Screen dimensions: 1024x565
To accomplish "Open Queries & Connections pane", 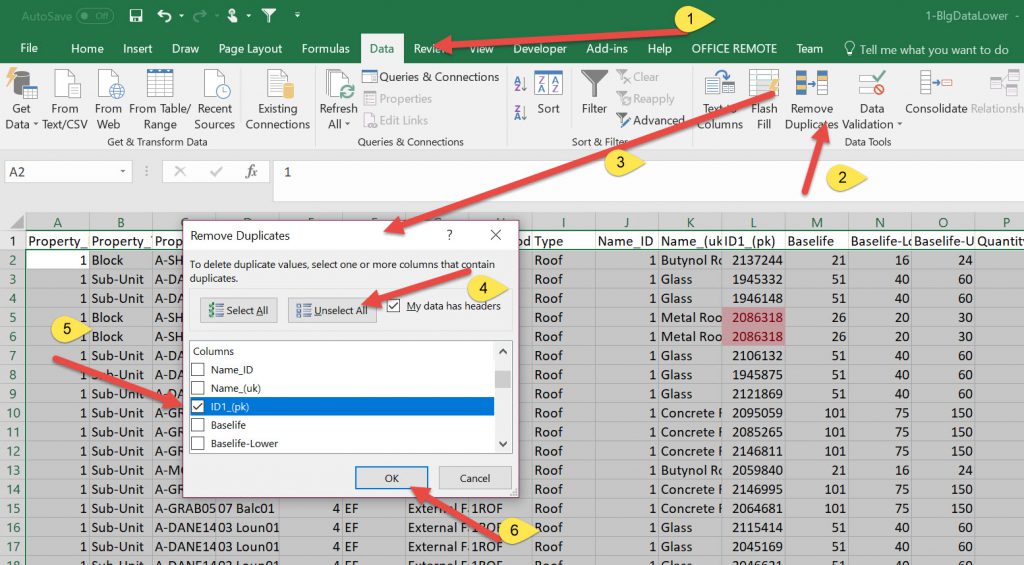I will [429, 77].
